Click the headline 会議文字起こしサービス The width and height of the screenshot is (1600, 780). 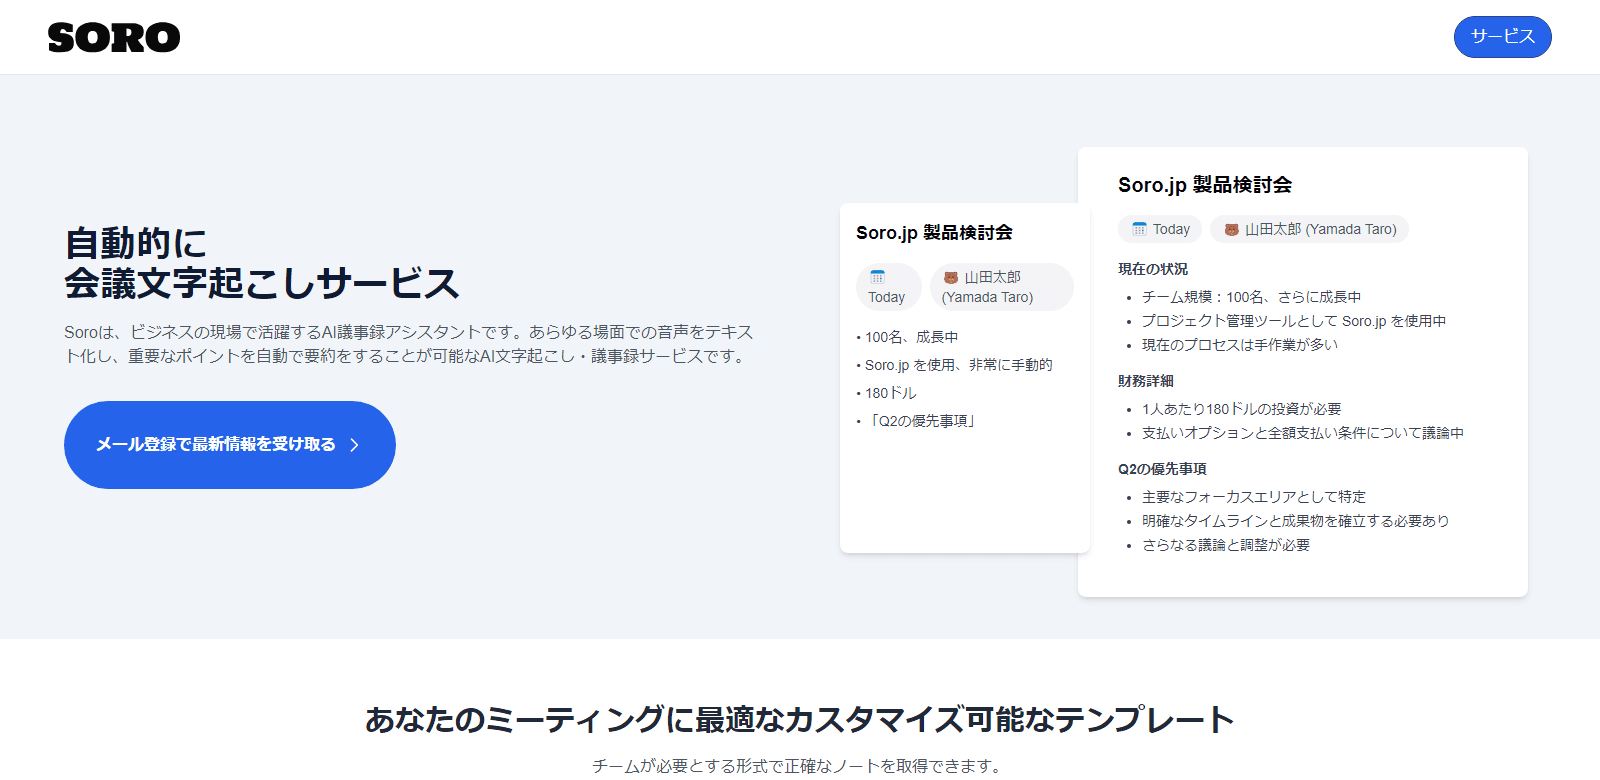[x=262, y=284]
